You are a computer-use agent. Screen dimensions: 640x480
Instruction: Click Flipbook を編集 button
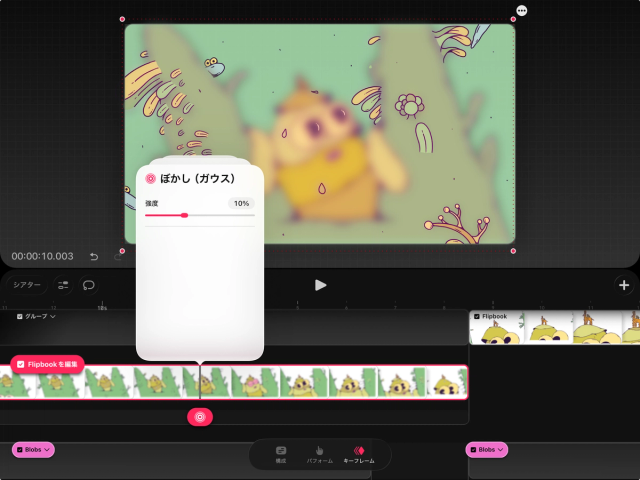click(47, 364)
